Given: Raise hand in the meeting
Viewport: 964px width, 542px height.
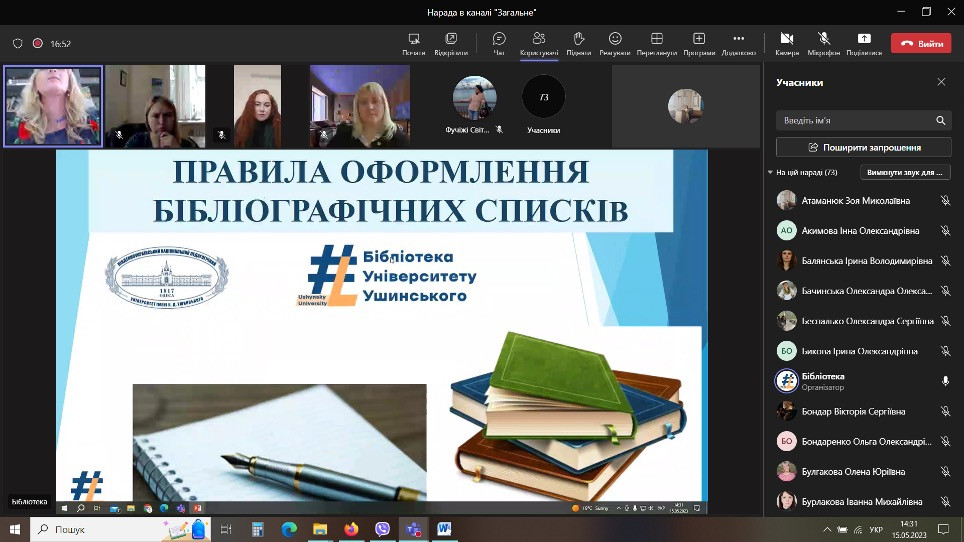Looking at the screenshot, I should 578,39.
